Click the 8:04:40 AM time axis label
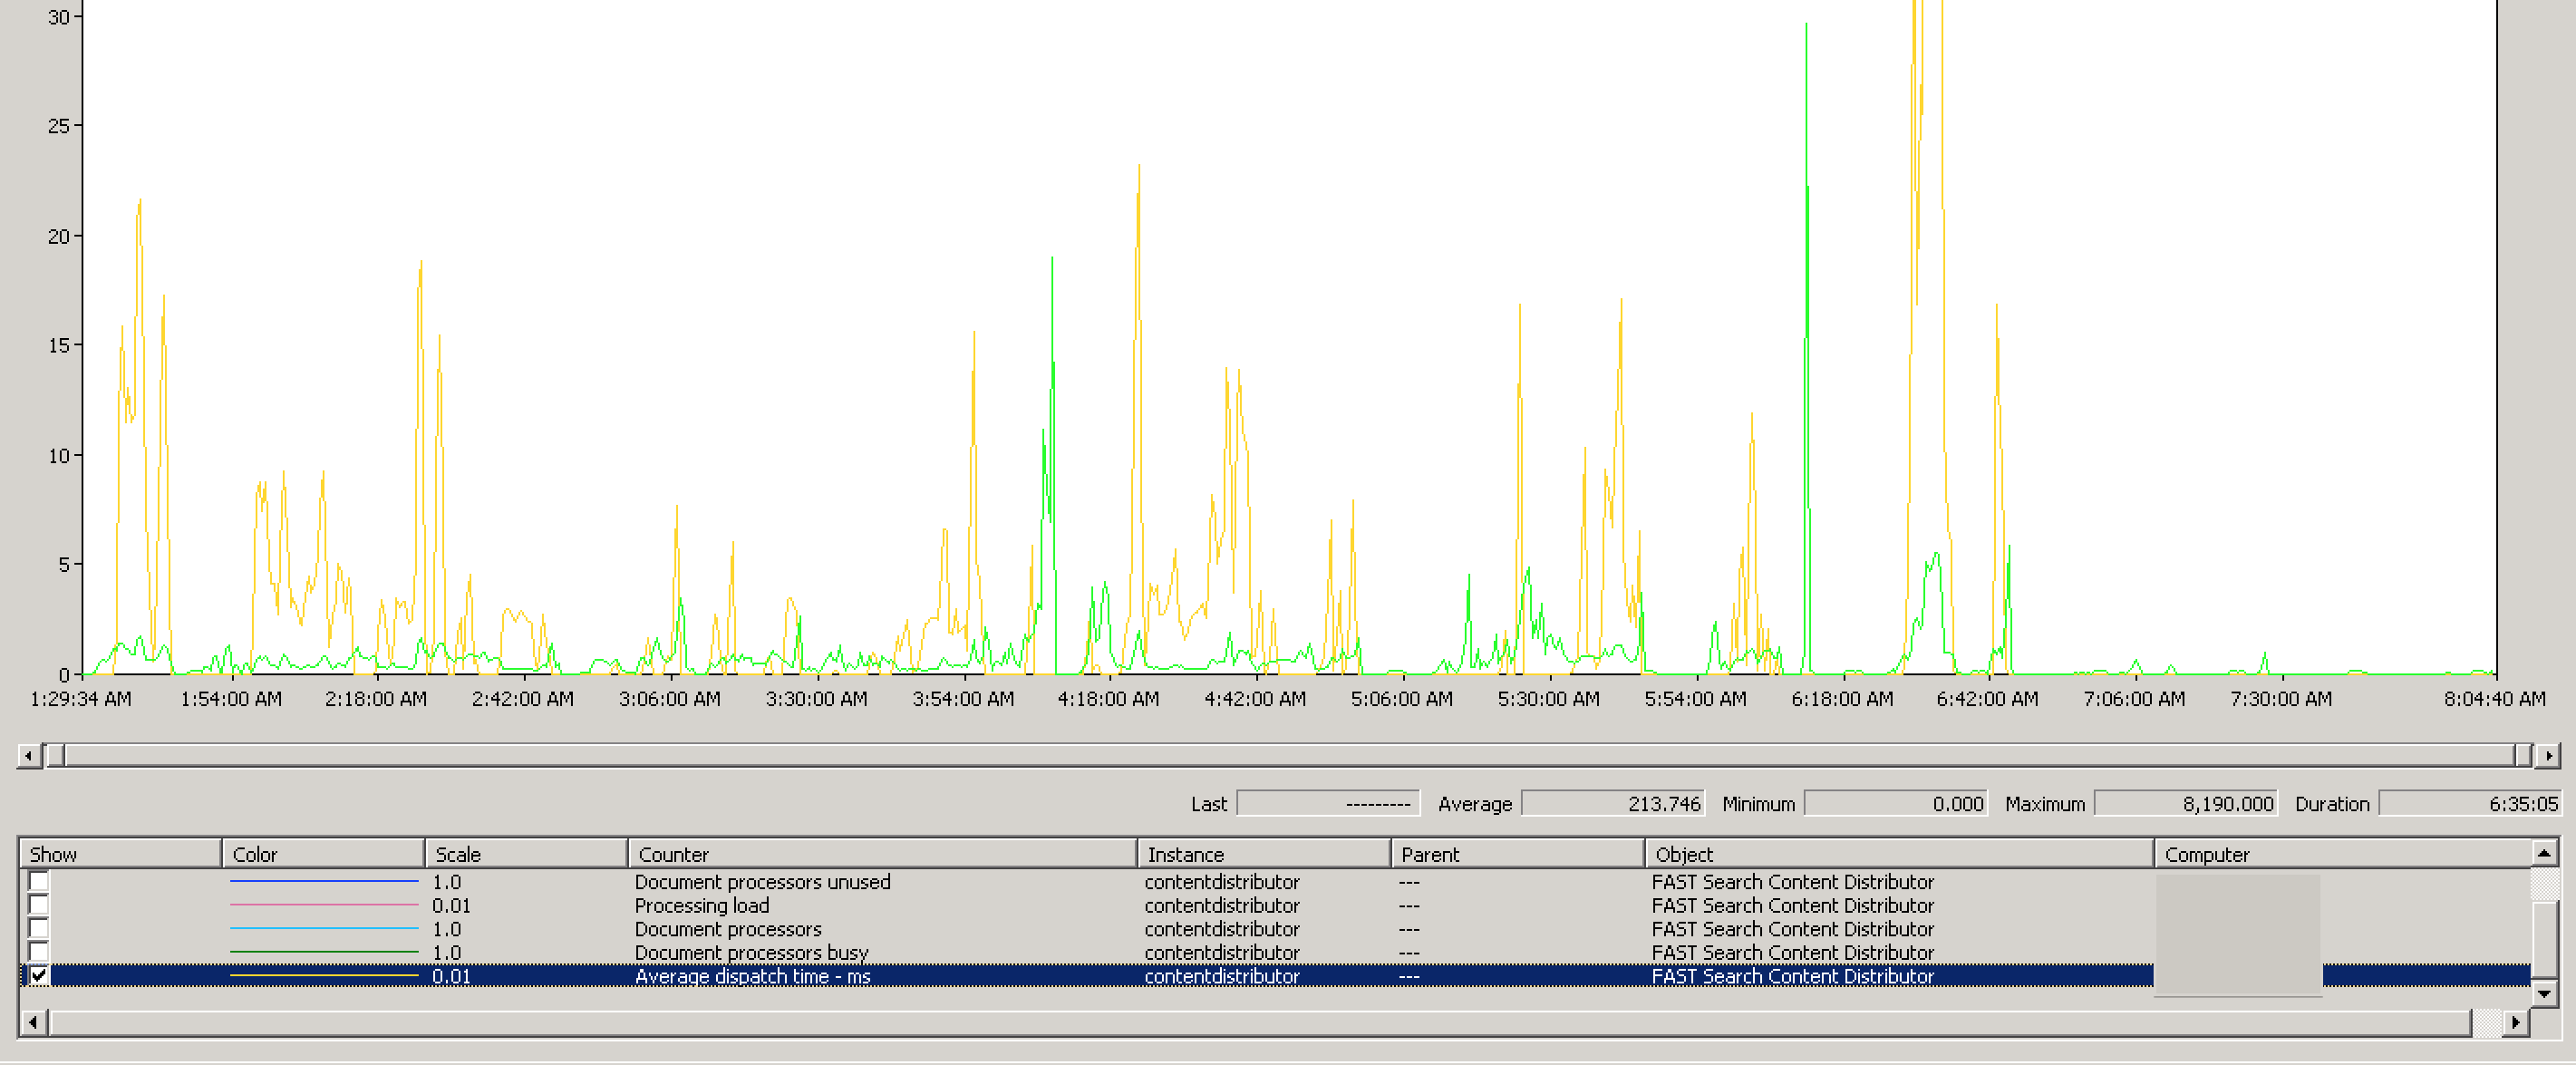 coord(2494,699)
